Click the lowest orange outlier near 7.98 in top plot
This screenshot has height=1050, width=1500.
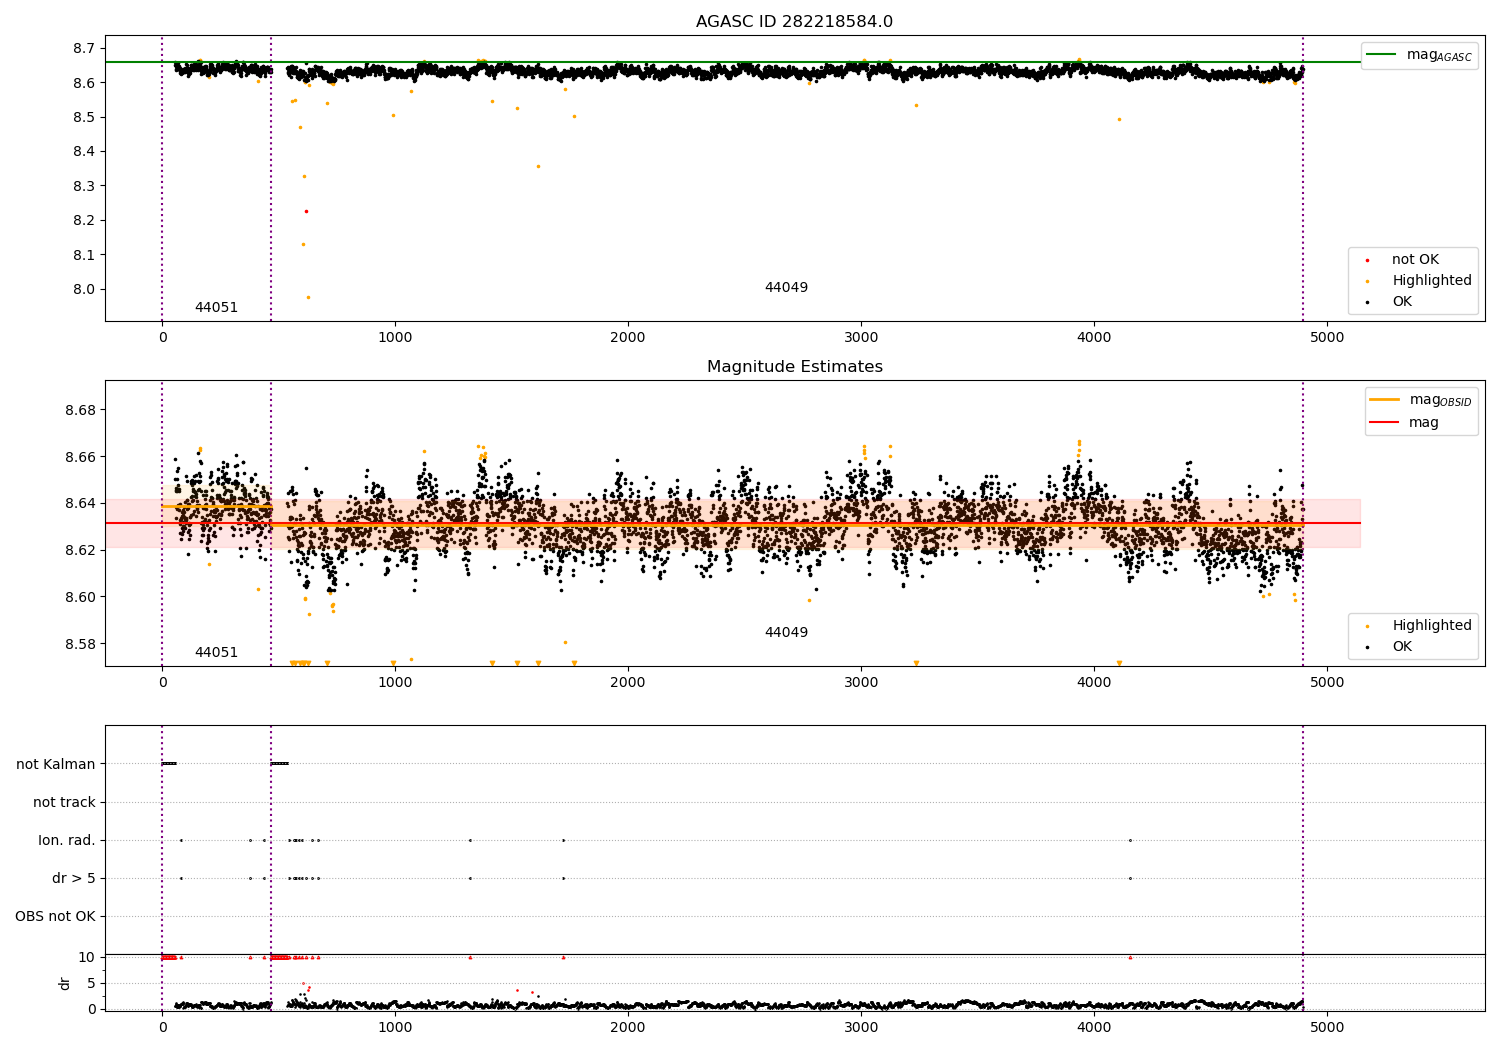pos(308,297)
